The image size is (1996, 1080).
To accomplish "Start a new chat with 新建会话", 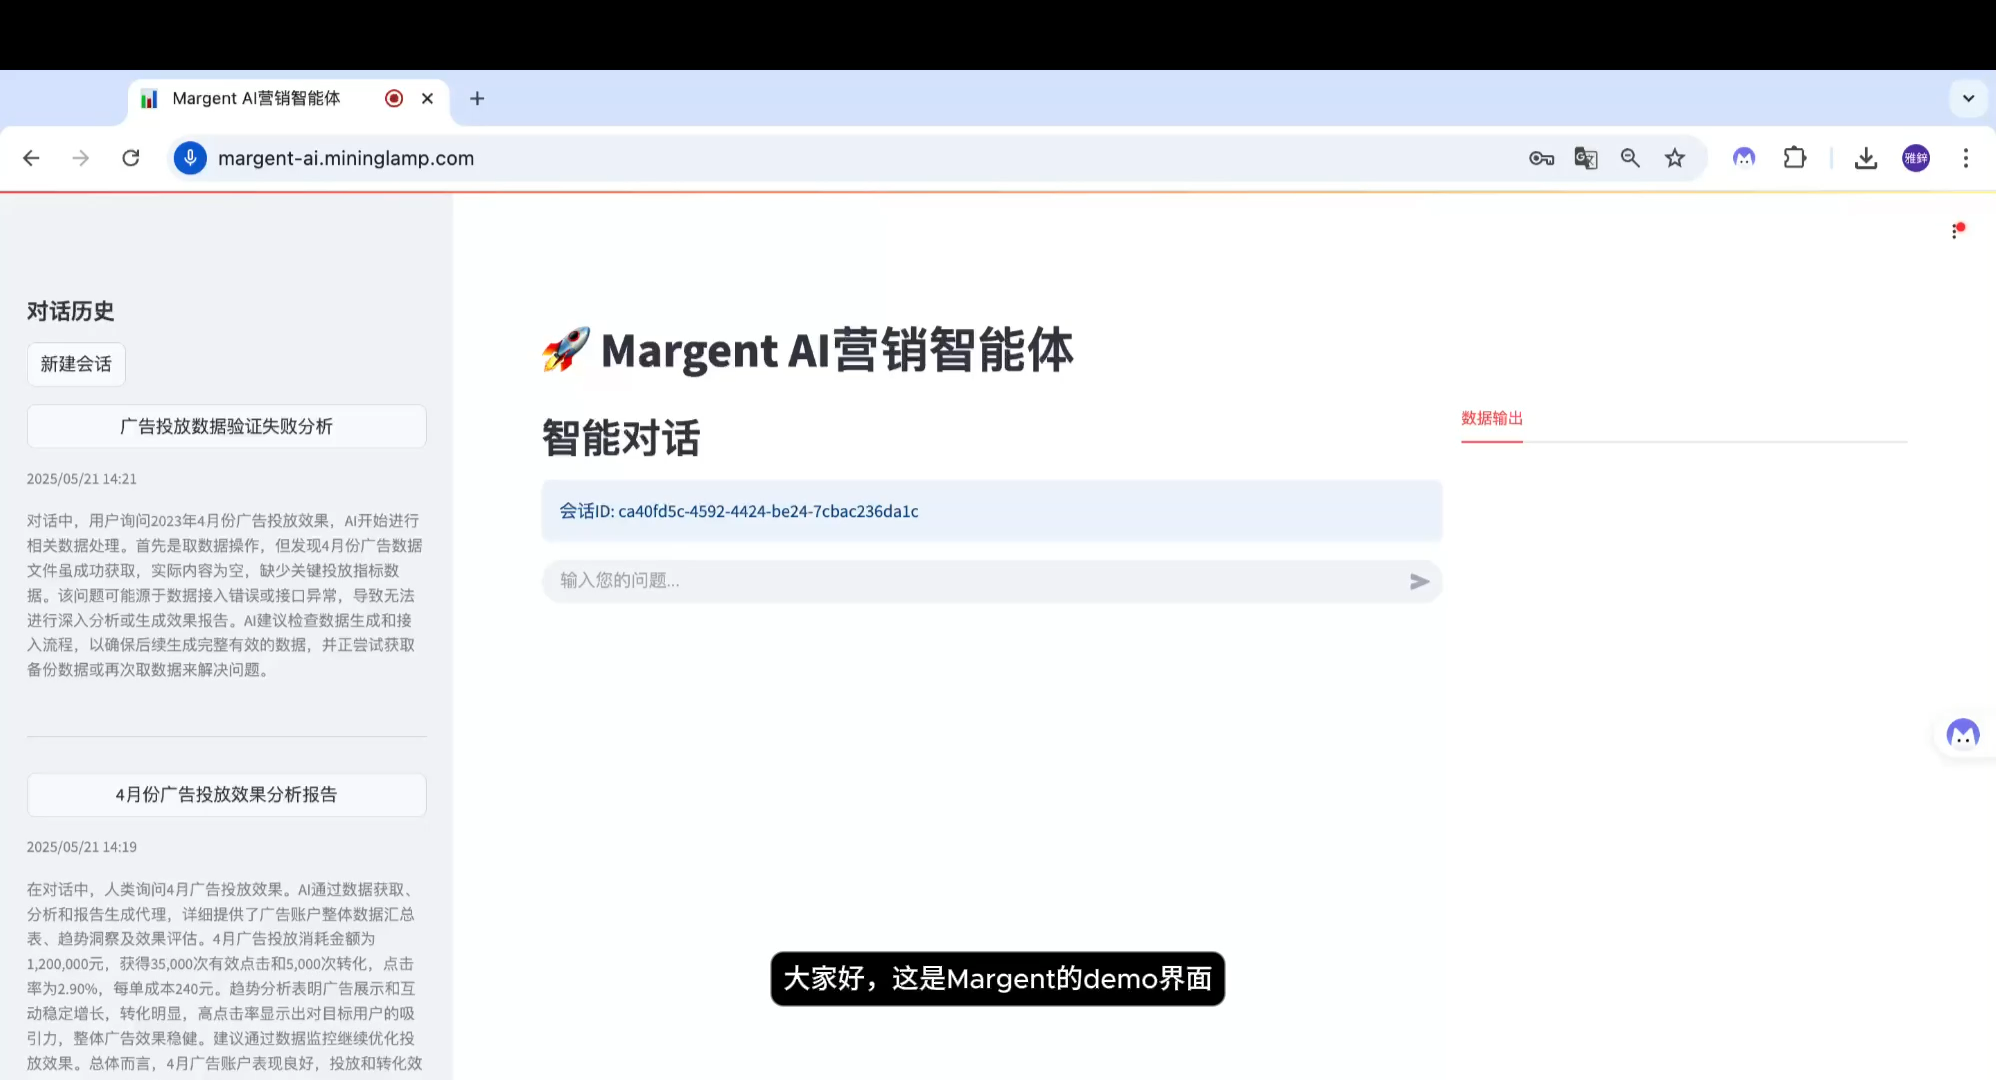I will coord(76,364).
